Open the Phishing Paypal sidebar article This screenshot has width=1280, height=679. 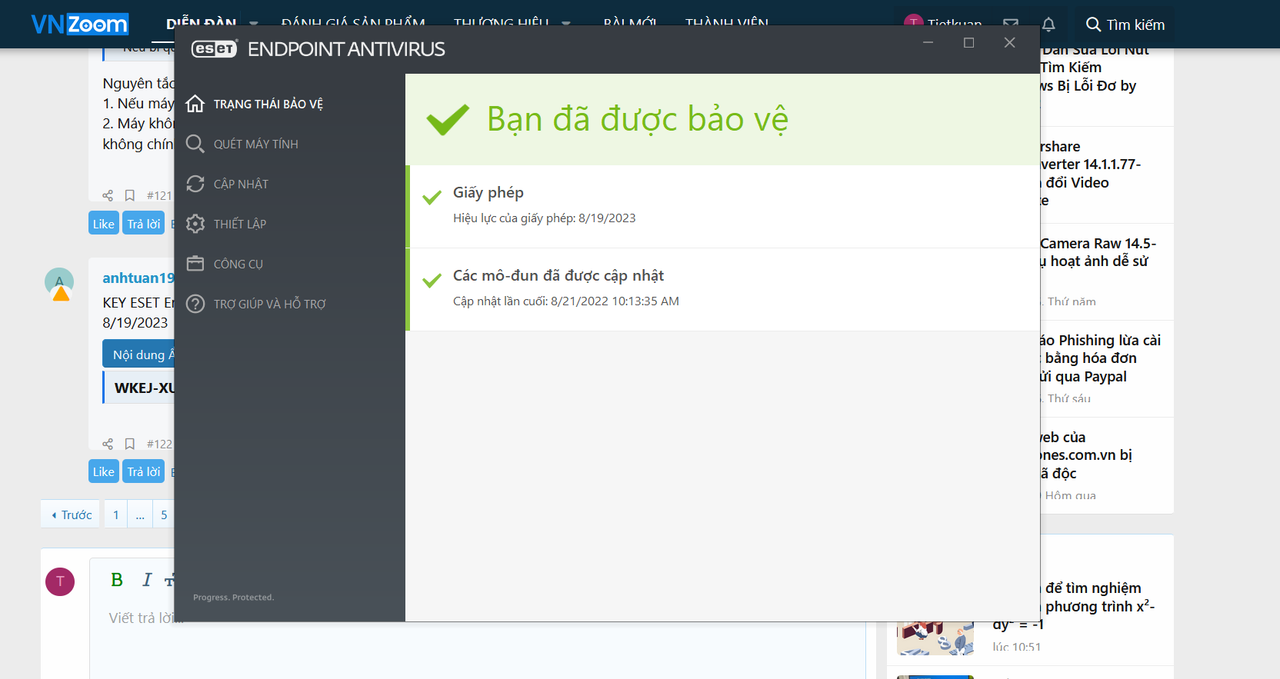(1099, 358)
